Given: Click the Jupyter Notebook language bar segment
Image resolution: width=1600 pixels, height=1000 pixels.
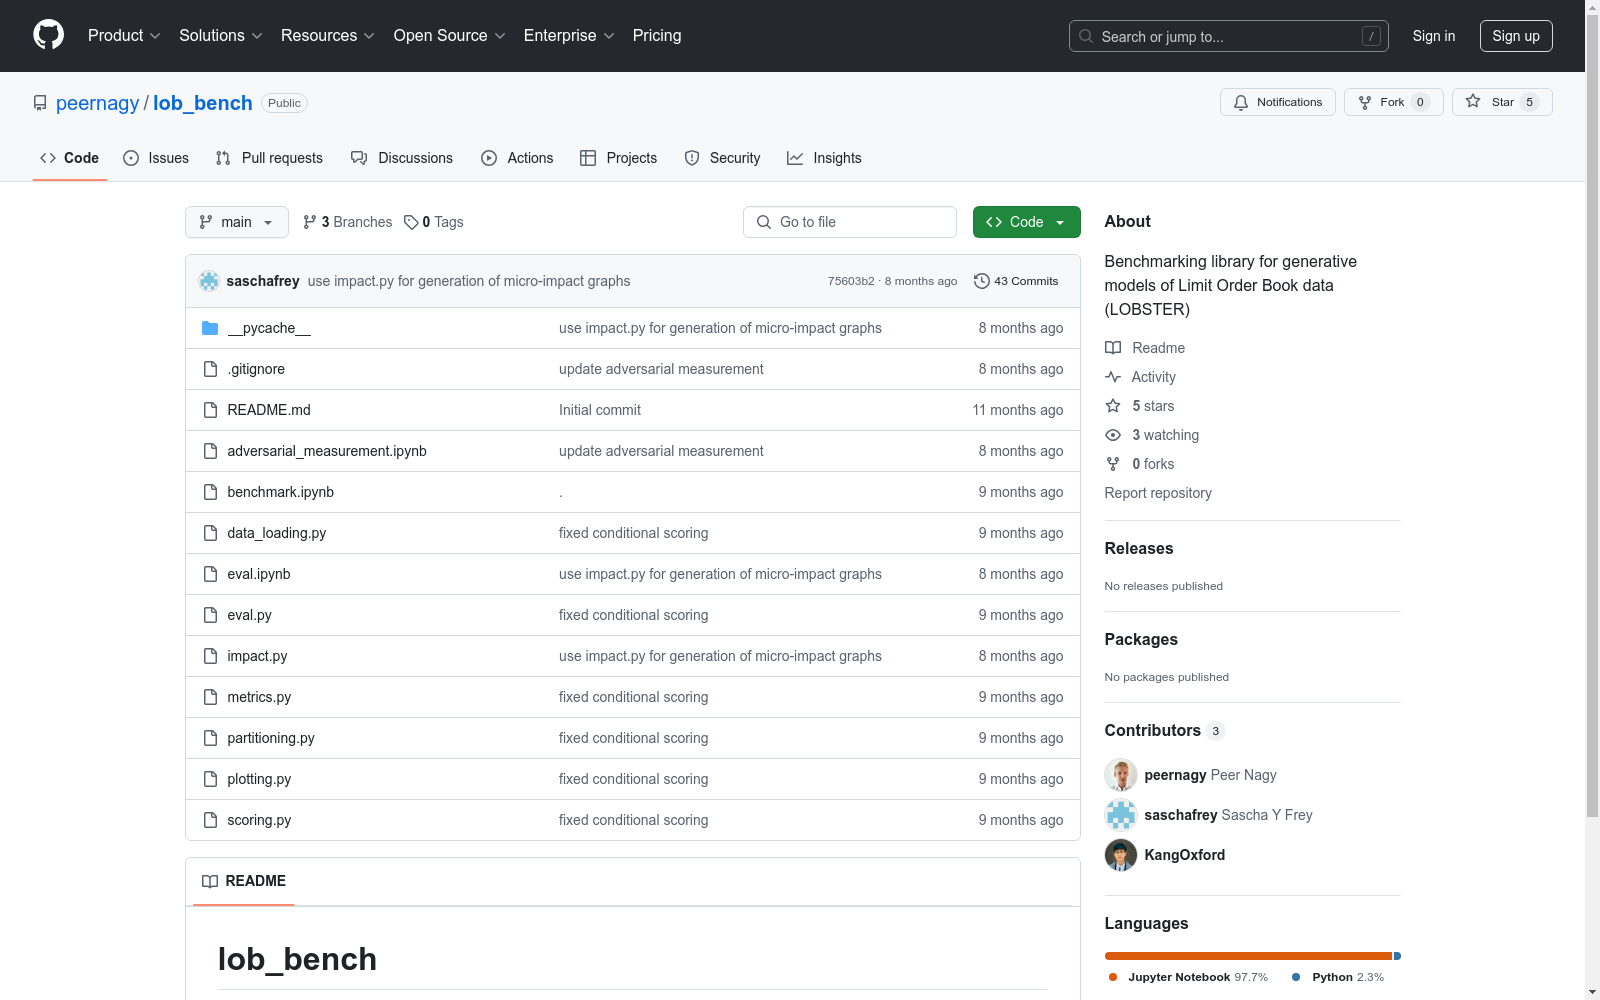Looking at the screenshot, I should (1248, 956).
